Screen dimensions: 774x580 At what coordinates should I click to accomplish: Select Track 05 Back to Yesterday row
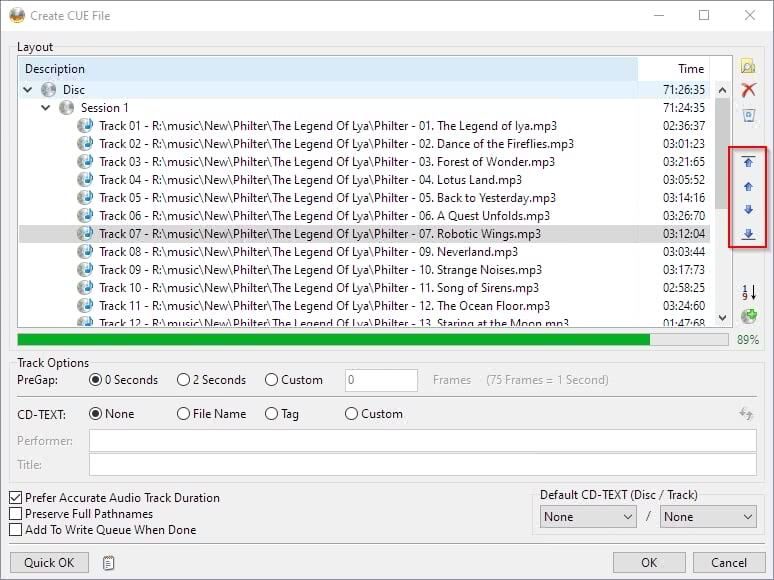click(364, 198)
